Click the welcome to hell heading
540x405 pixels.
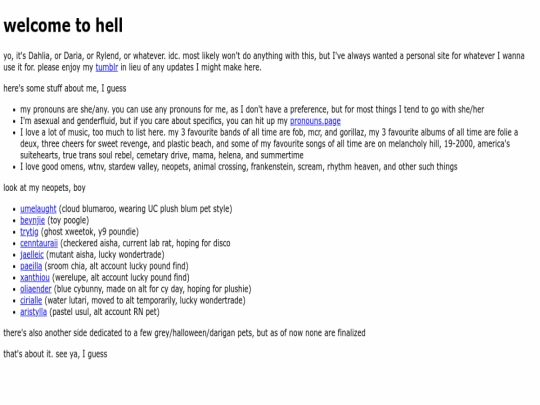pos(63,25)
